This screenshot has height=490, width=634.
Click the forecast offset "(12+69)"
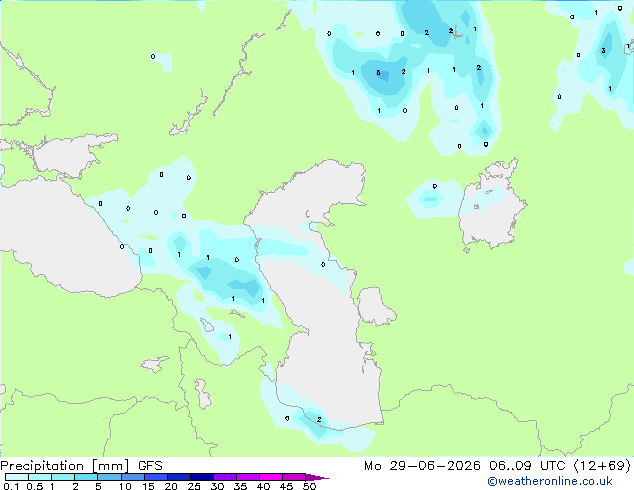click(602, 466)
